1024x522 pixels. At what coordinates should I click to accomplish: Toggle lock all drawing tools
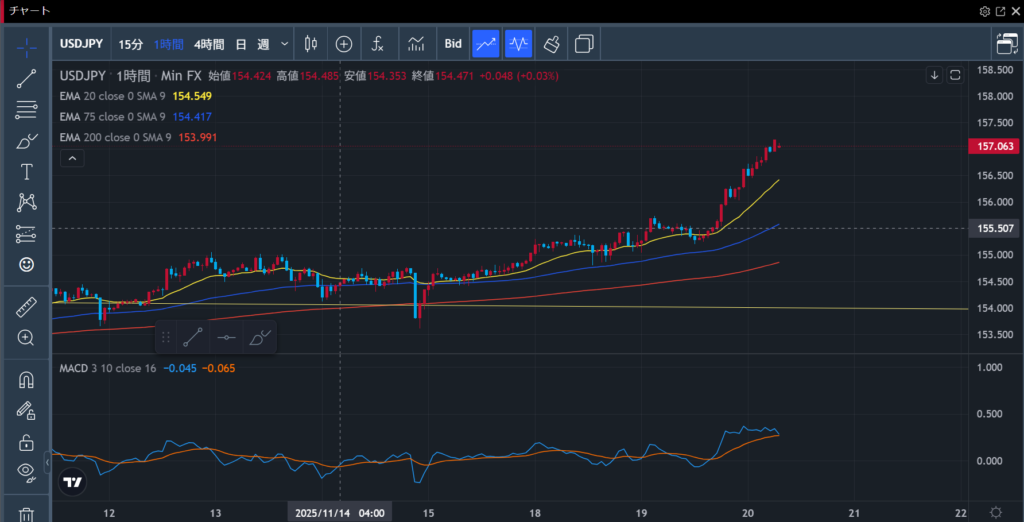point(27,441)
